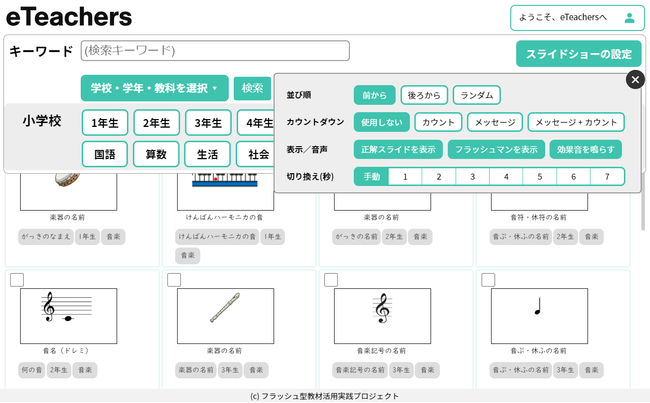Image resolution: width=650 pixels, height=403 pixels.
Task: Close the slideshow settings popup
Action: (635, 80)
